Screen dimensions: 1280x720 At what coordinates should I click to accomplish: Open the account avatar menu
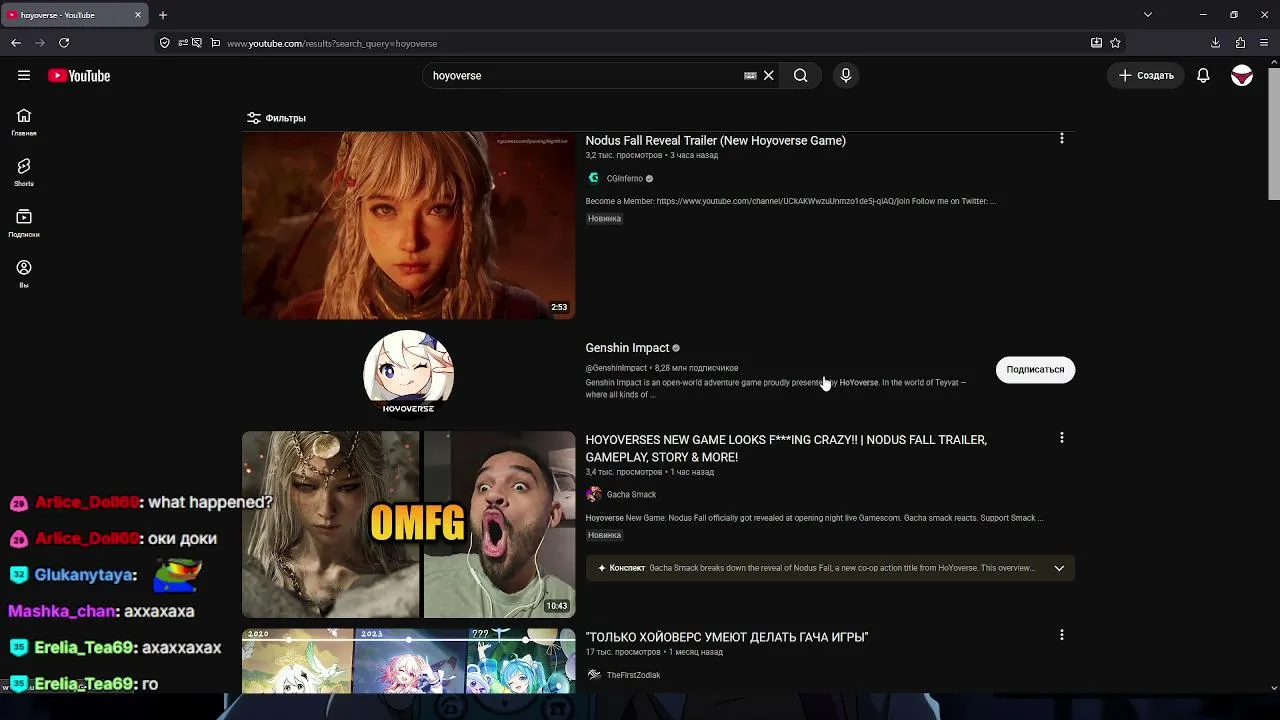pos(1242,76)
